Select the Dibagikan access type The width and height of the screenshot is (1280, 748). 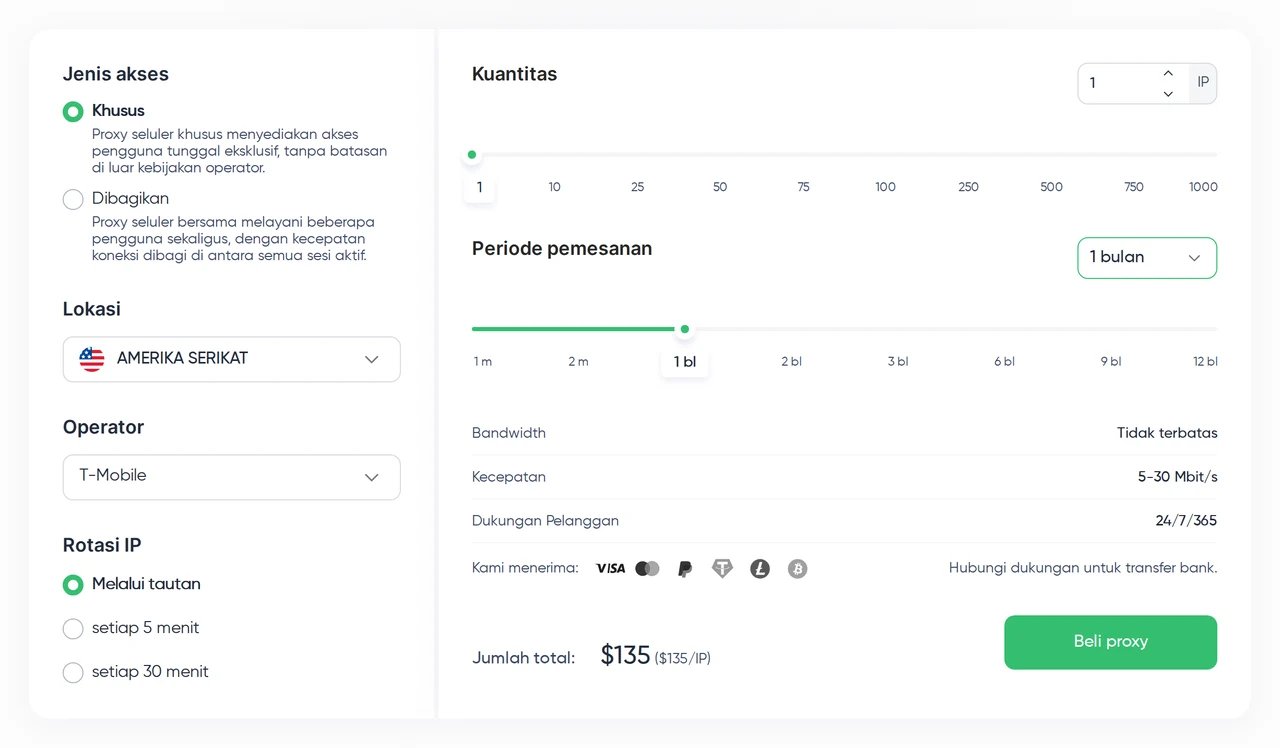click(x=73, y=199)
